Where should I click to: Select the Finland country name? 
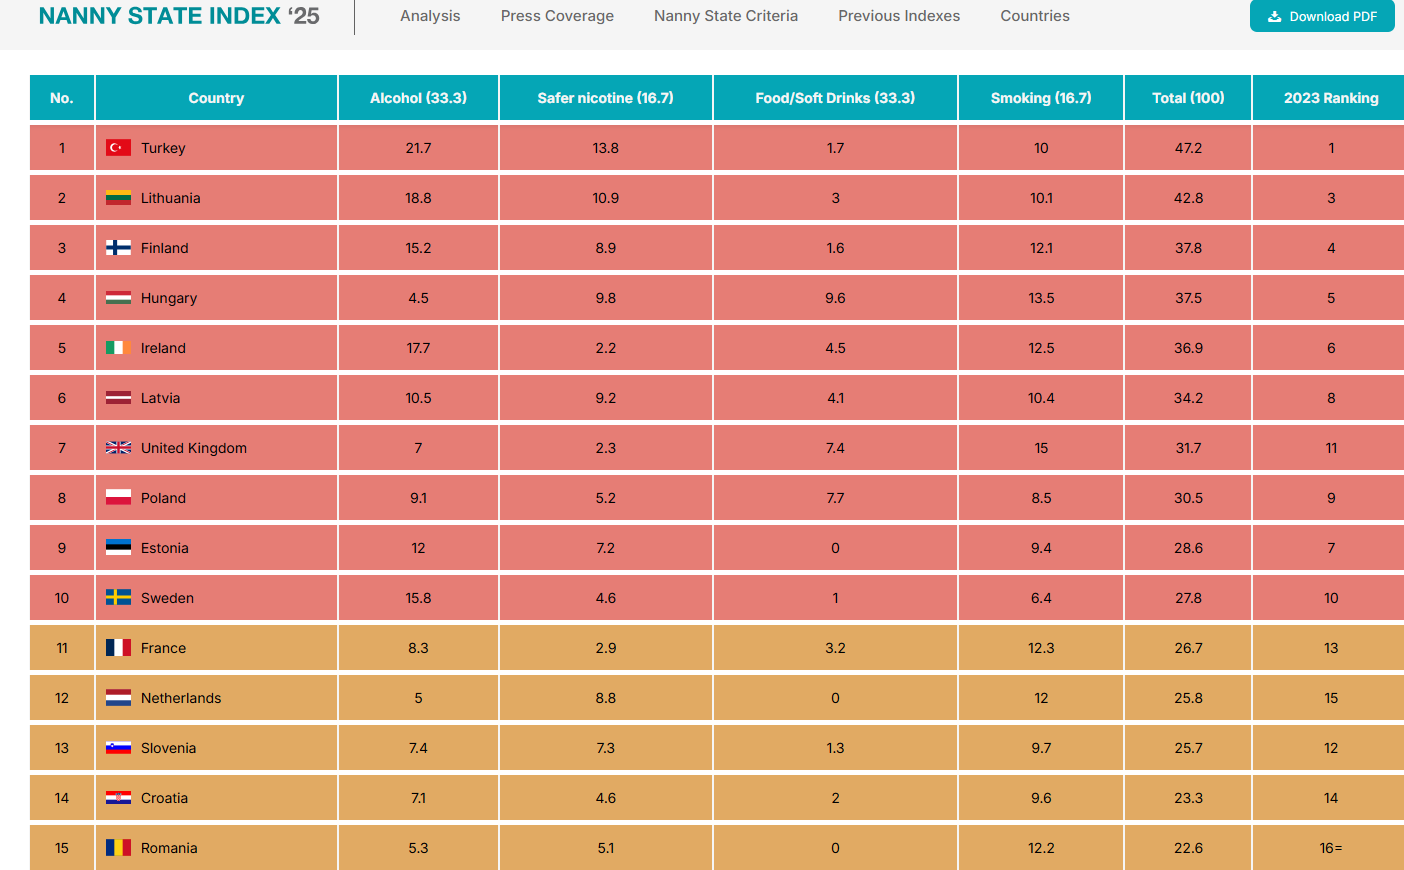(165, 248)
